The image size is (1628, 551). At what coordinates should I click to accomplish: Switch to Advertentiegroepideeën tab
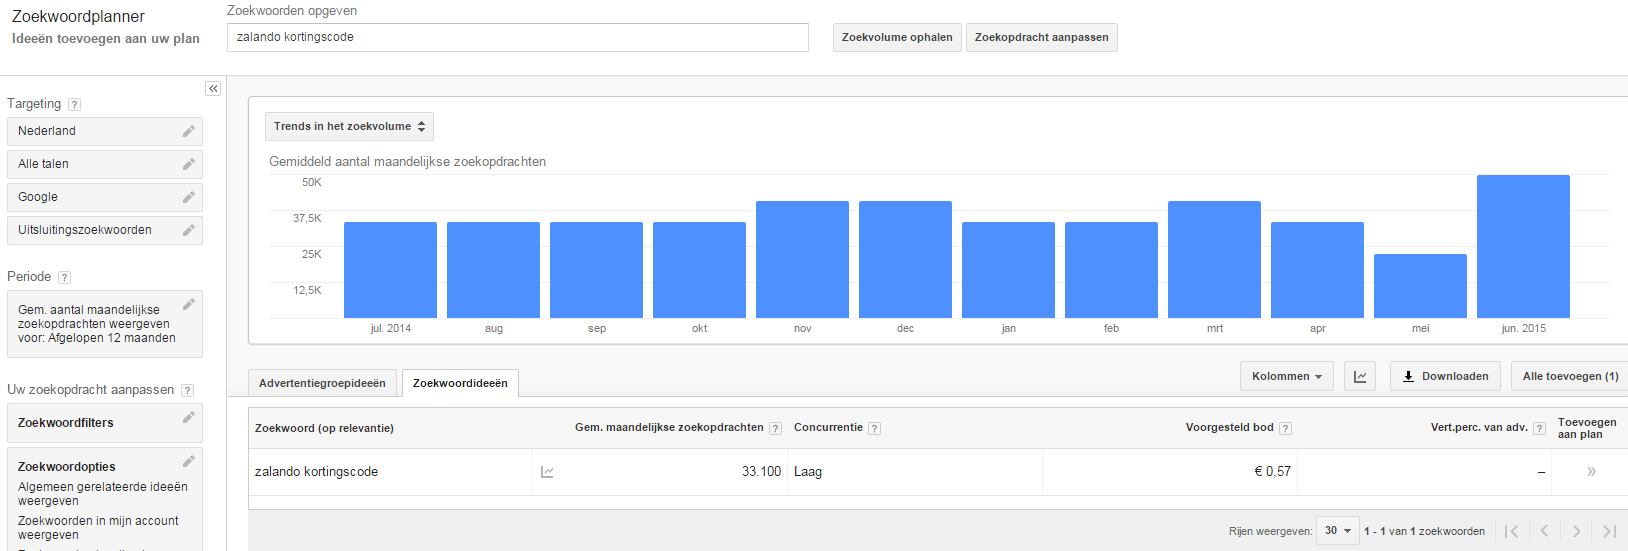pyautogui.click(x=322, y=383)
